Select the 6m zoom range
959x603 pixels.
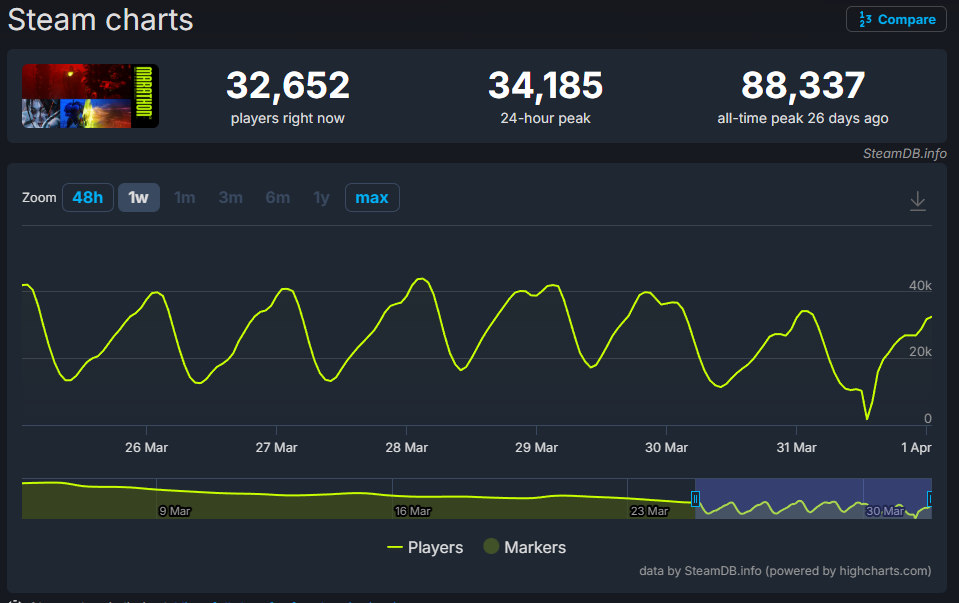coord(277,197)
